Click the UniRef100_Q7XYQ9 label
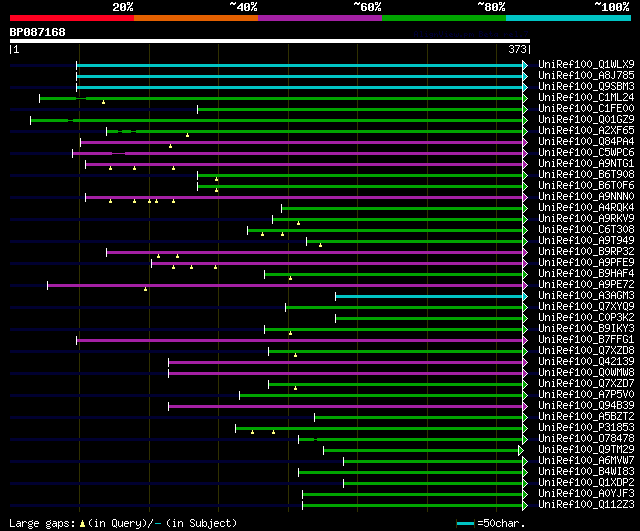640x531 pixels. point(586,307)
